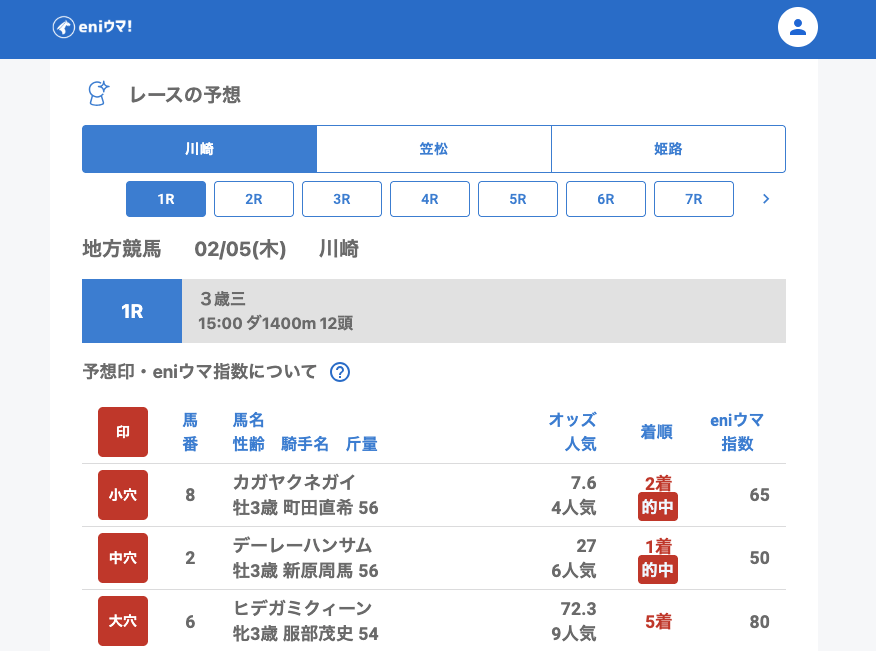Image resolution: width=876 pixels, height=651 pixels.
Task: Select the 姫路 racecourse tab
Action: (x=668, y=149)
